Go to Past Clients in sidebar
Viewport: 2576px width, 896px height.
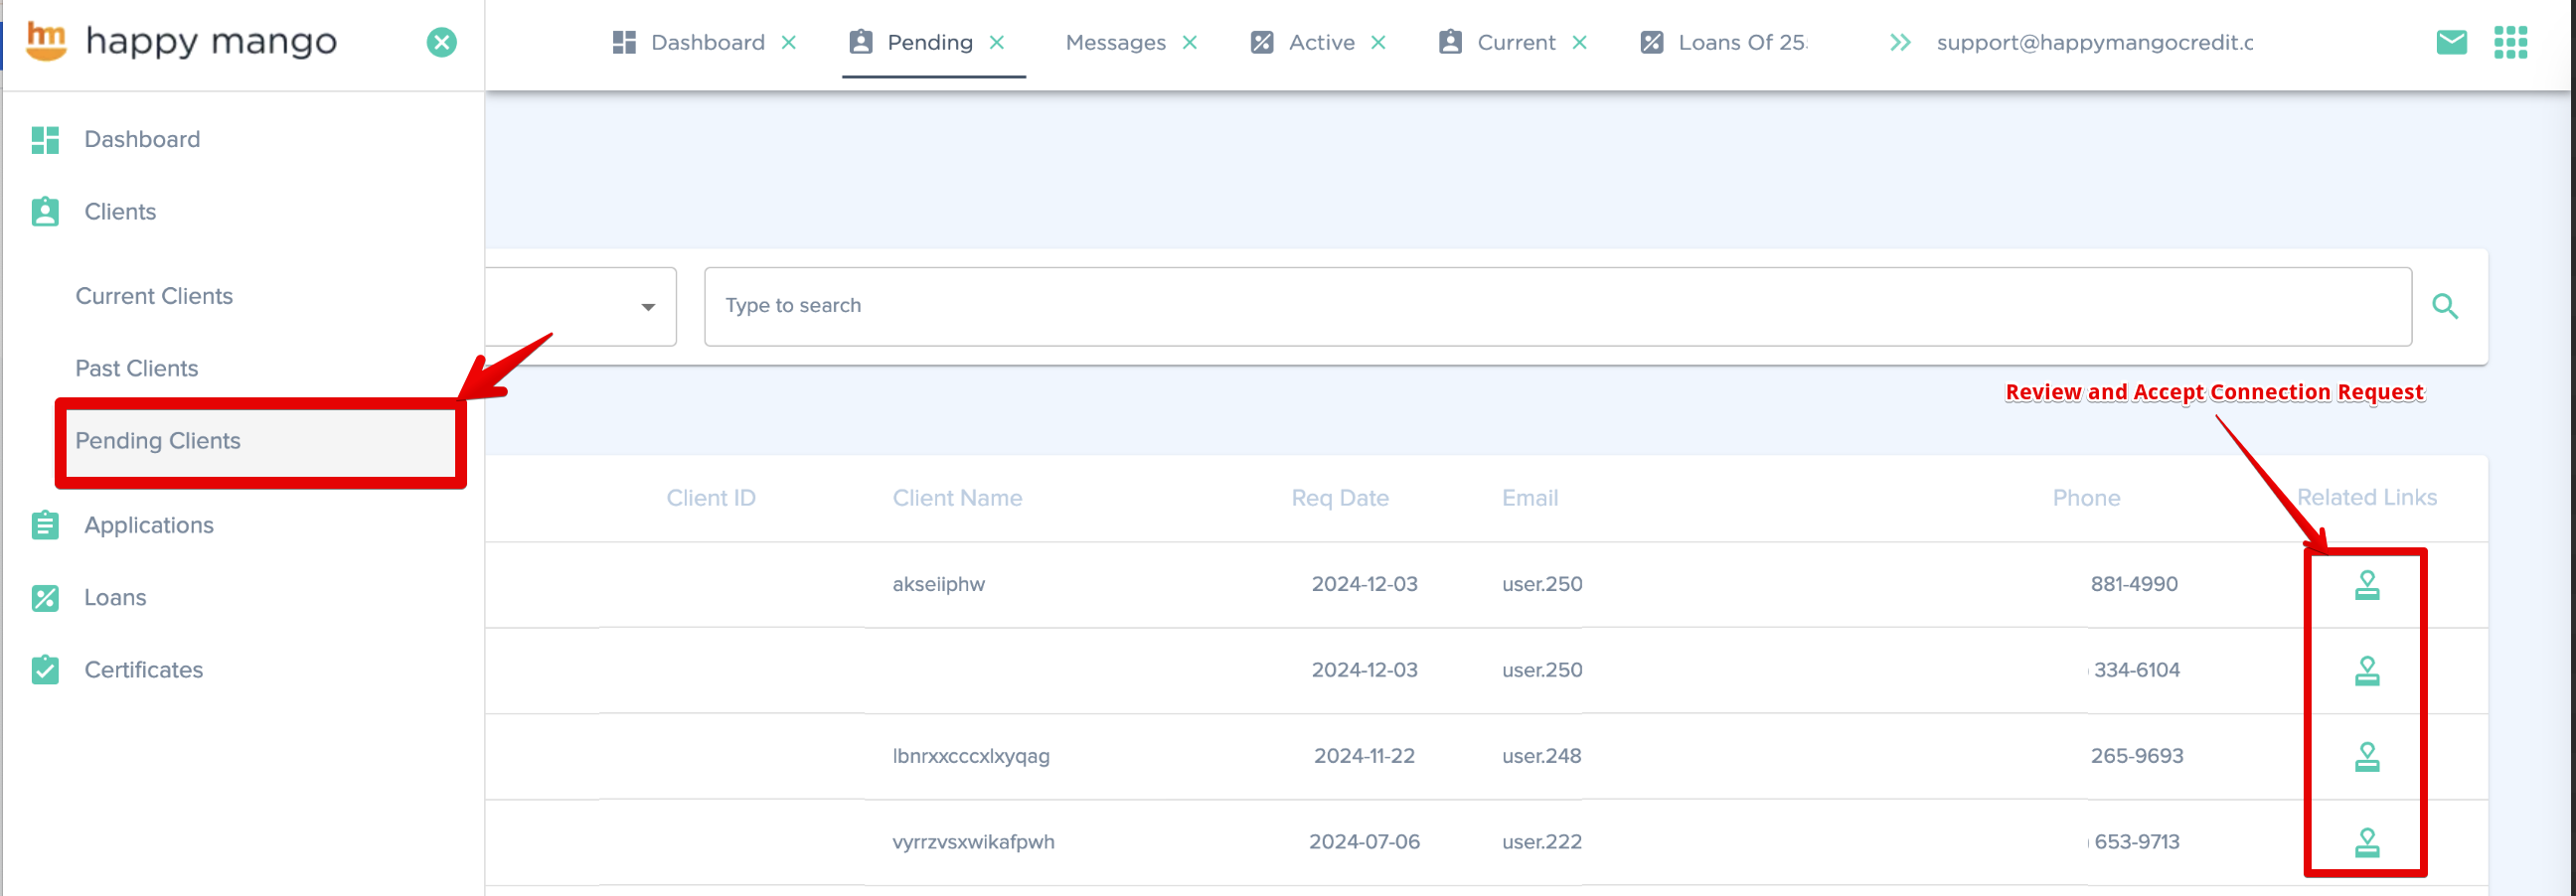pos(137,369)
